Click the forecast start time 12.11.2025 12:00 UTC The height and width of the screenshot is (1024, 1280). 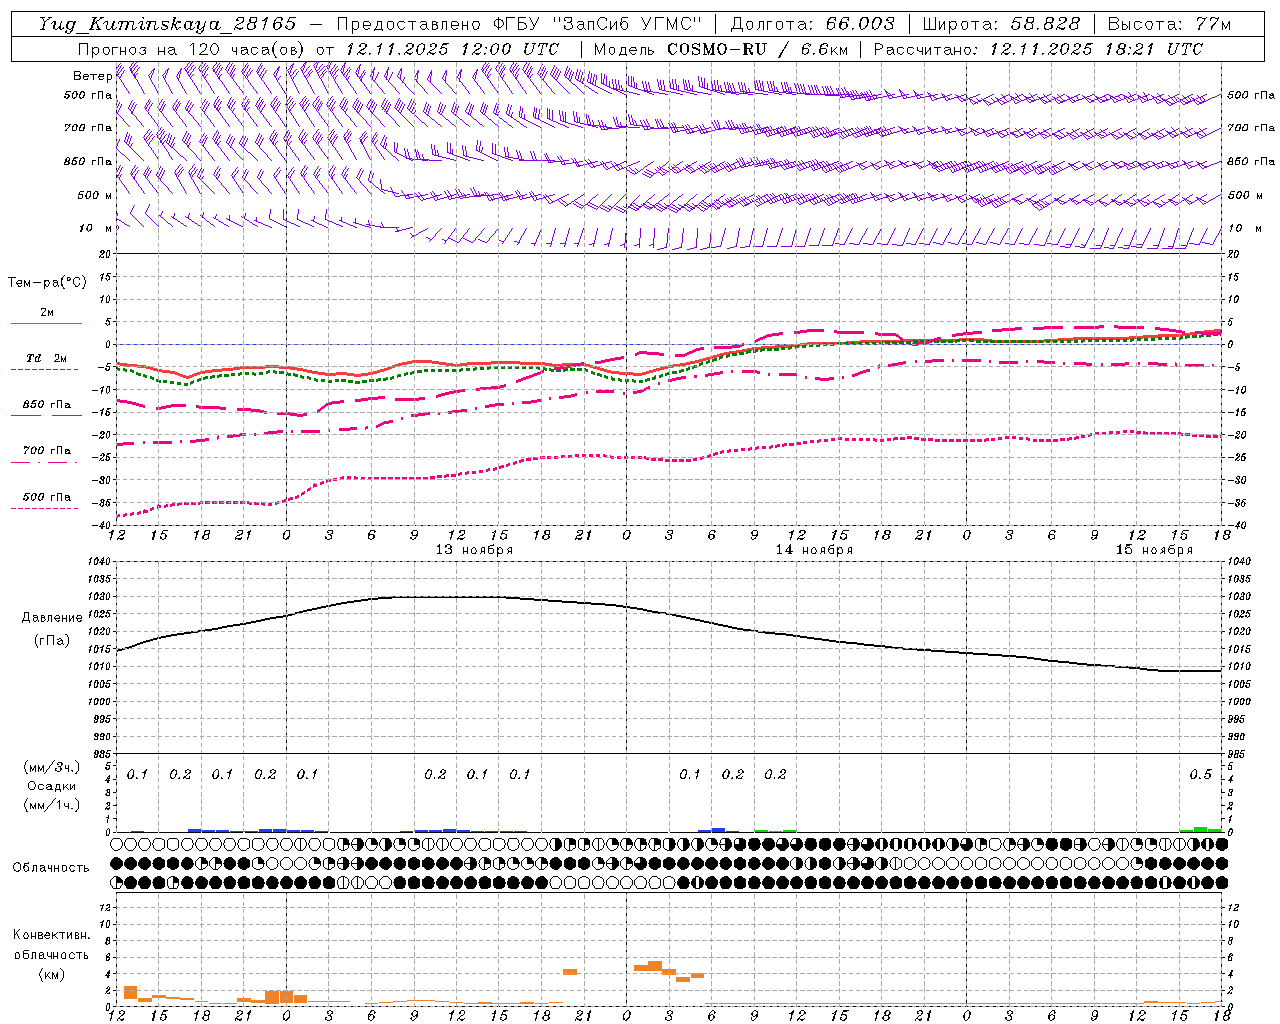click(452, 49)
